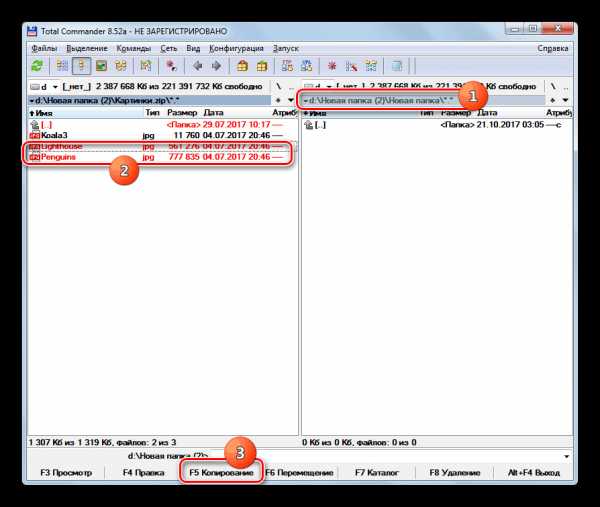This screenshot has height=507, width=600.
Task: Sort left panel by Тип column
Action: point(152,112)
